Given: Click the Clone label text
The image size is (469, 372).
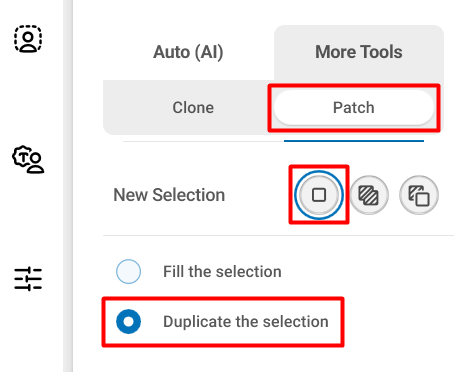Looking at the screenshot, I should (193, 108).
